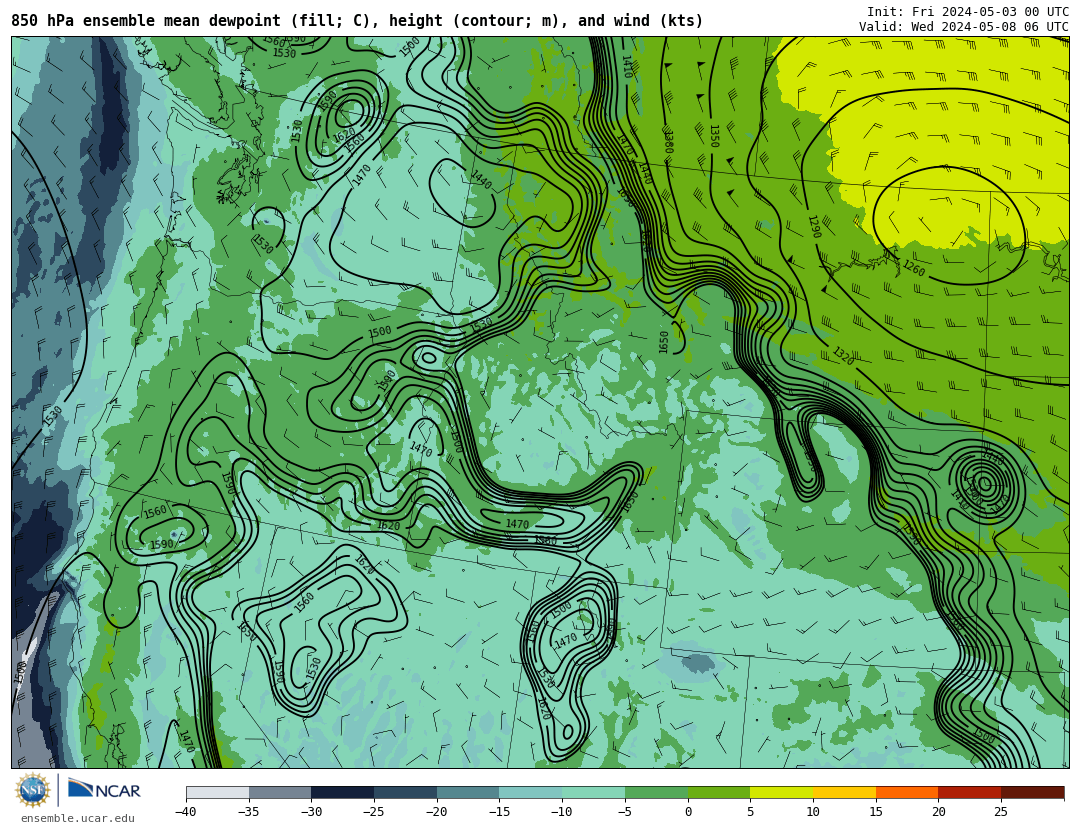Viewport: 1080px width, 831px height.
Task: Click the 25 colorbar tick label
Action: coord(1001,812)
